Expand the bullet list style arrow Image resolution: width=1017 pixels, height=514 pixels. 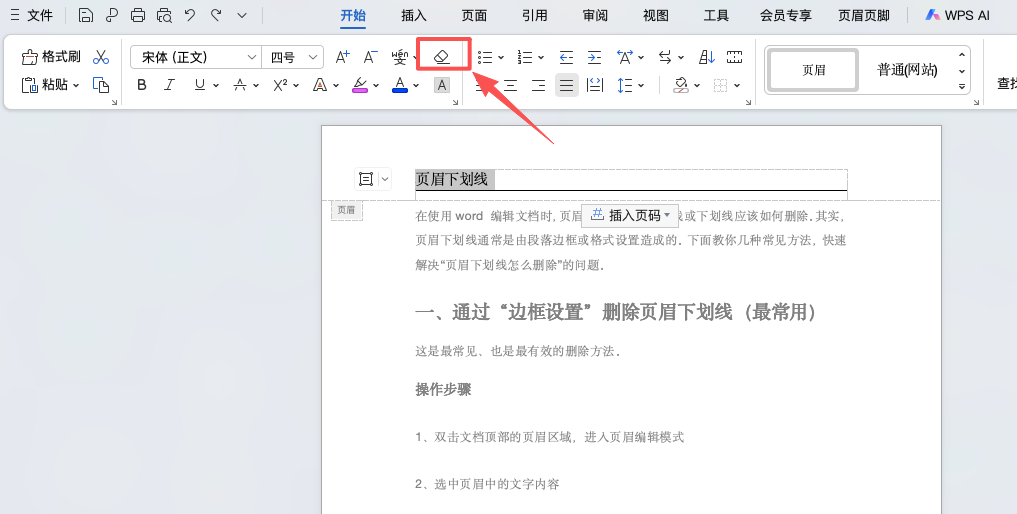(x=501, y=58)
